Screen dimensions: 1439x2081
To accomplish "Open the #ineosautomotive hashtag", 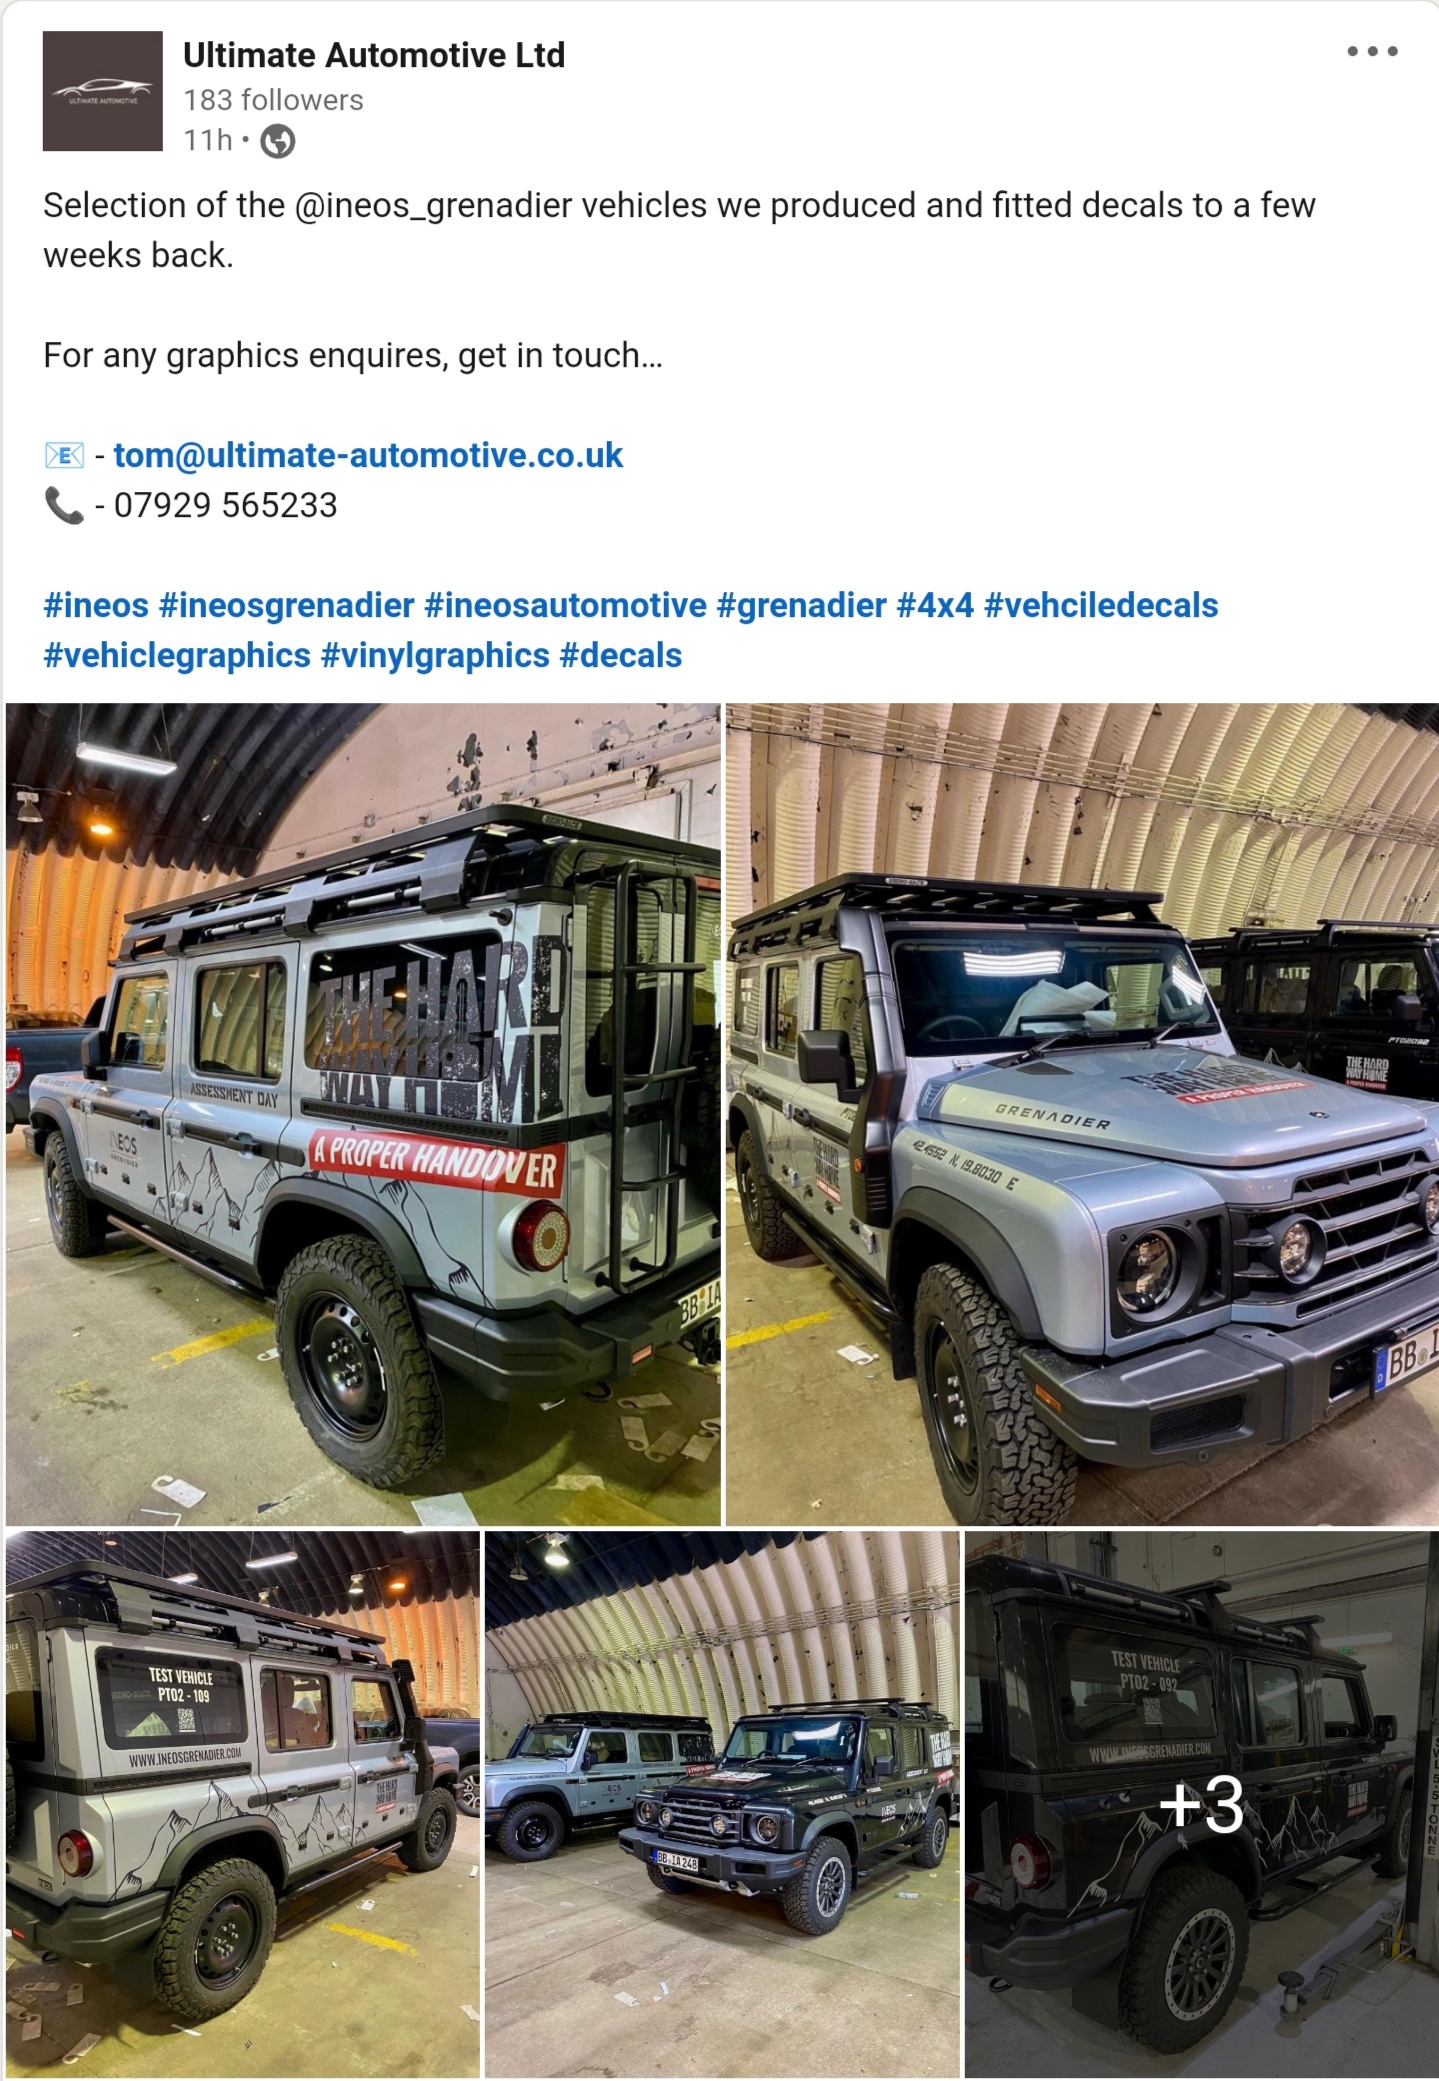I will [566, 605].
